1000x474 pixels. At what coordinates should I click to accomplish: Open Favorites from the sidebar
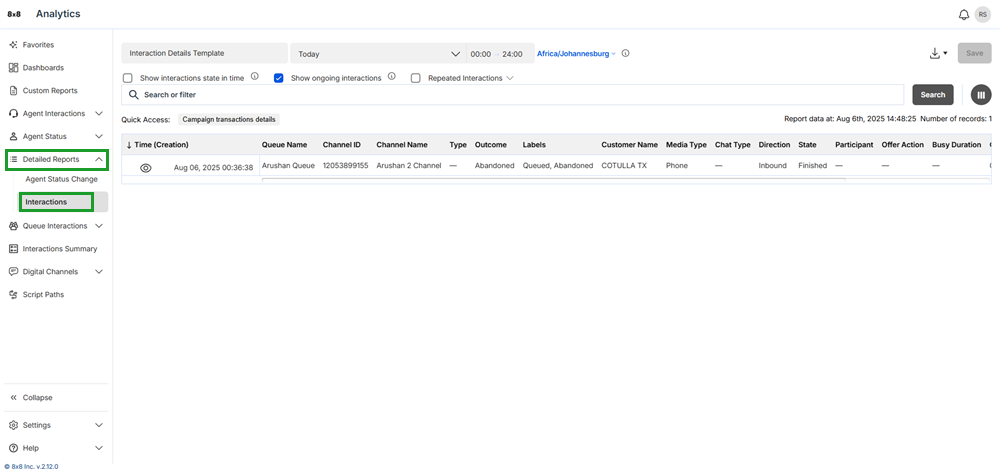38,45
